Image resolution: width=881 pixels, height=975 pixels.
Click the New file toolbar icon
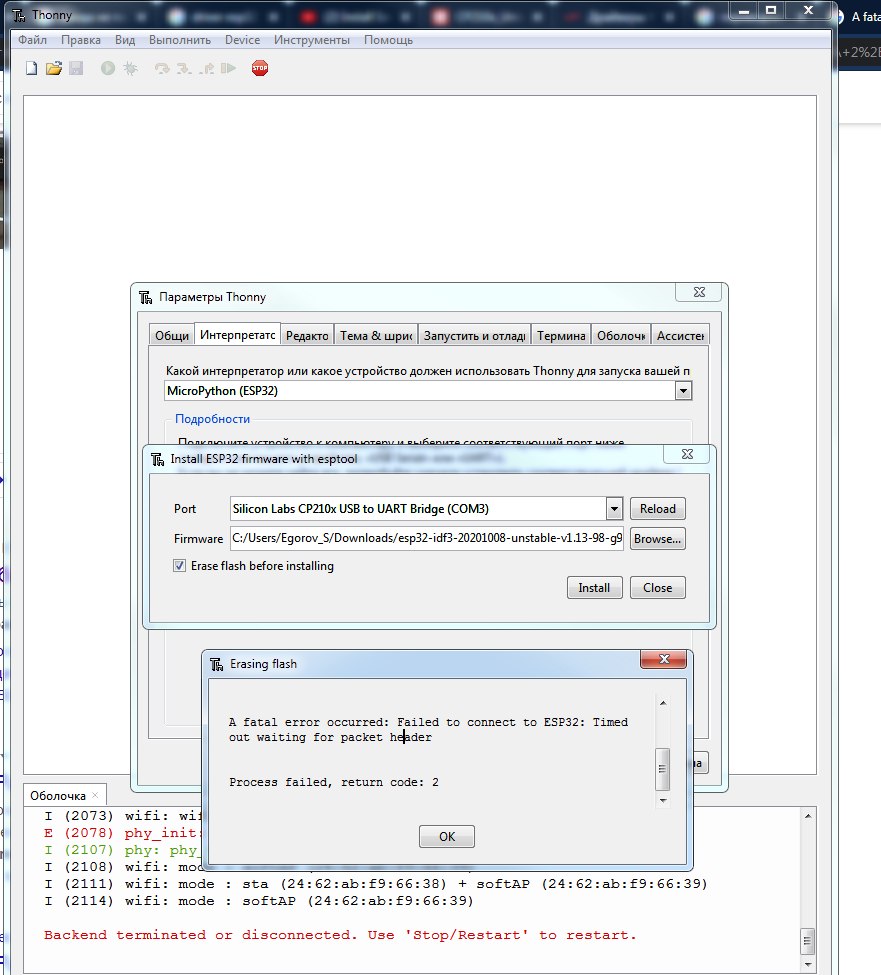point(31,68)
